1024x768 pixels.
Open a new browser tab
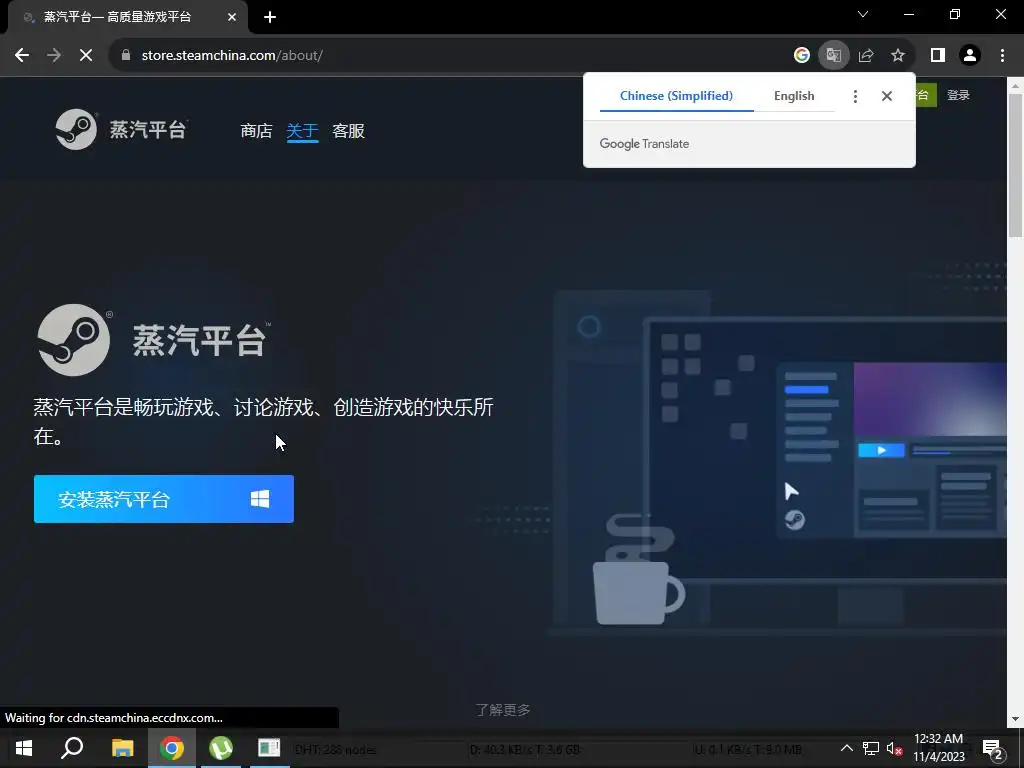coord(270,17)
